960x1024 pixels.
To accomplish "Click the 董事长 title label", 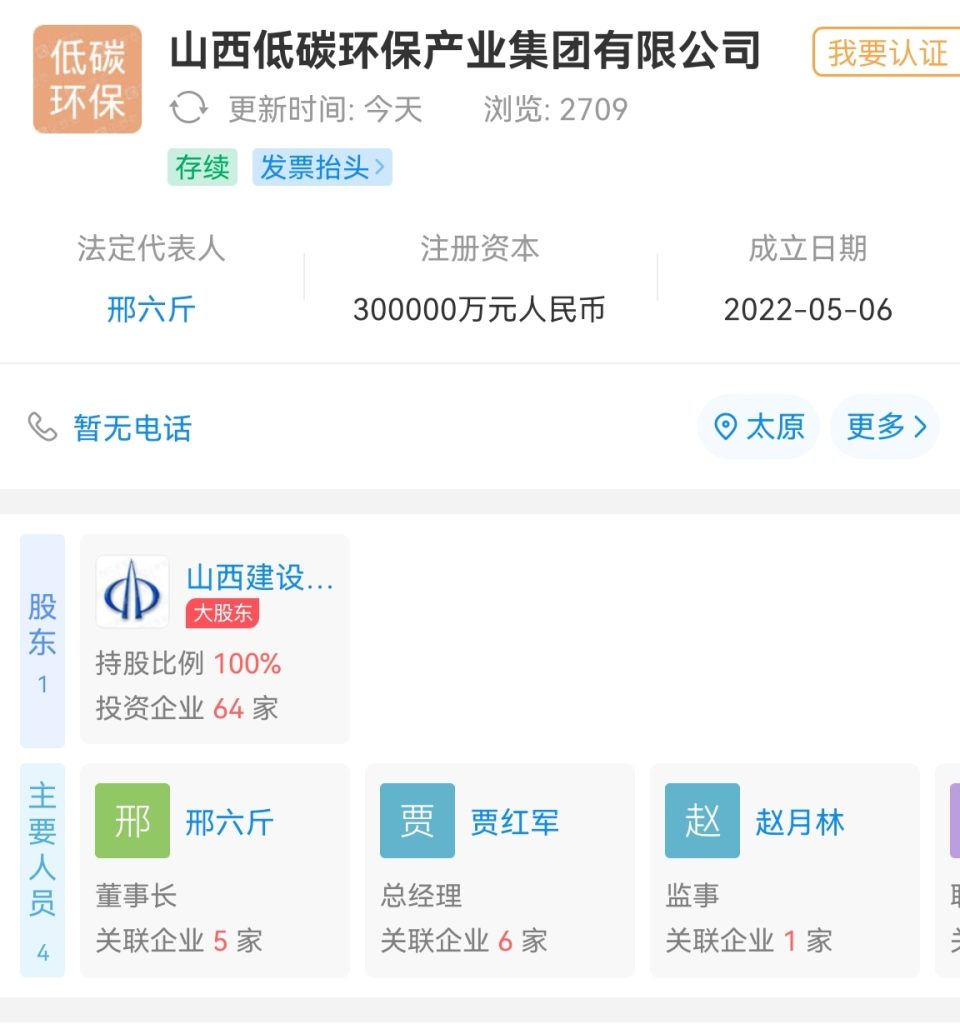I will [136, 895].
